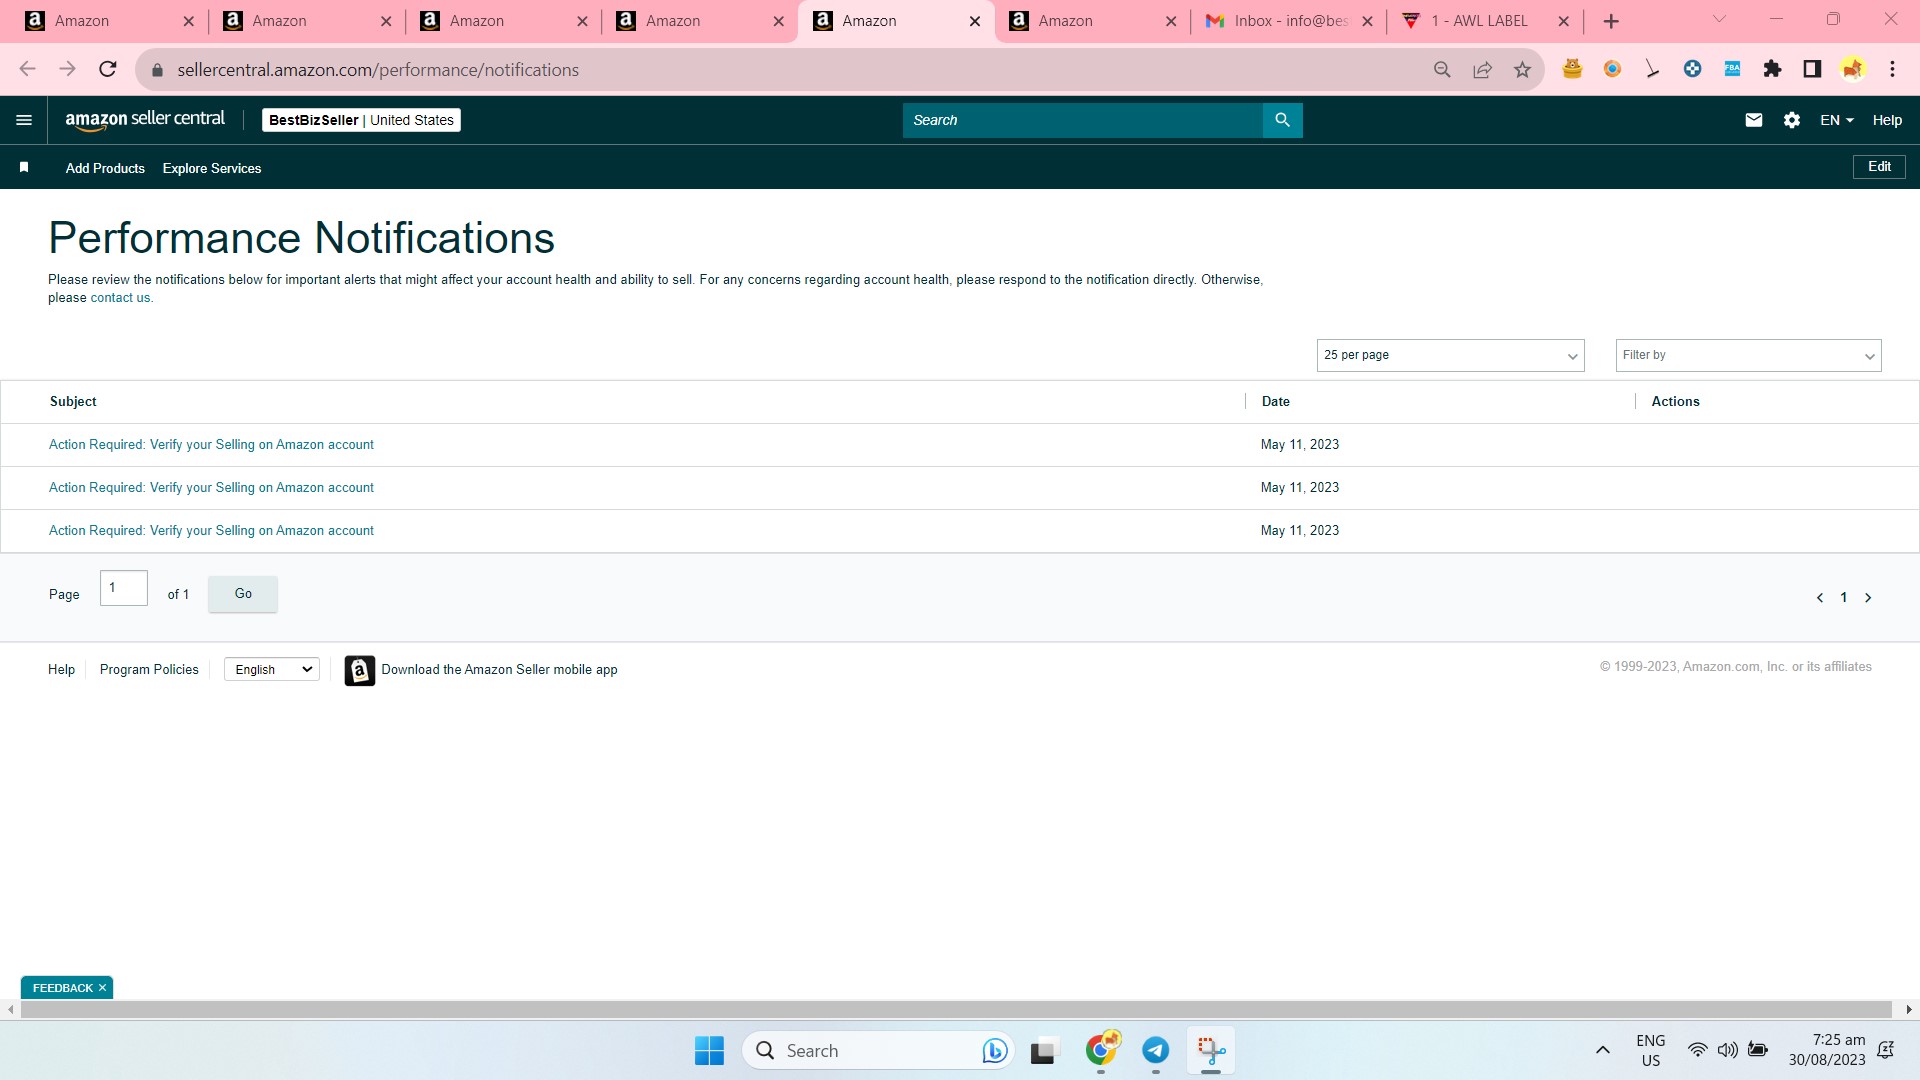Click the browser address bar URL

pos(378,70)
